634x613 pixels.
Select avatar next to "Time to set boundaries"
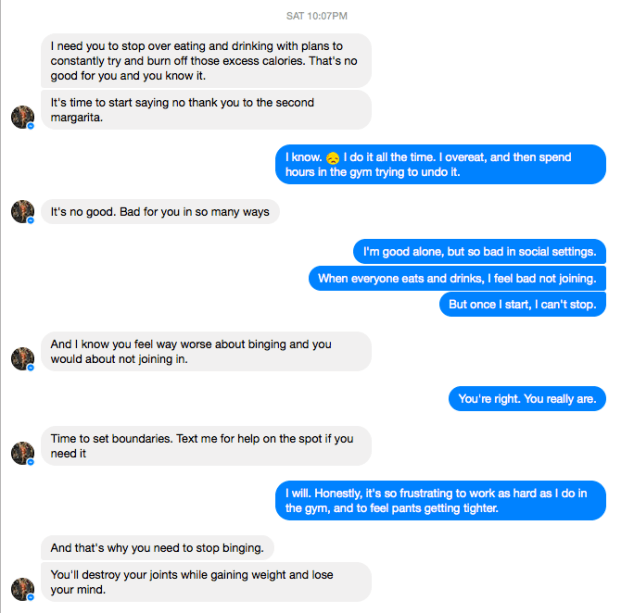(23, 452)
